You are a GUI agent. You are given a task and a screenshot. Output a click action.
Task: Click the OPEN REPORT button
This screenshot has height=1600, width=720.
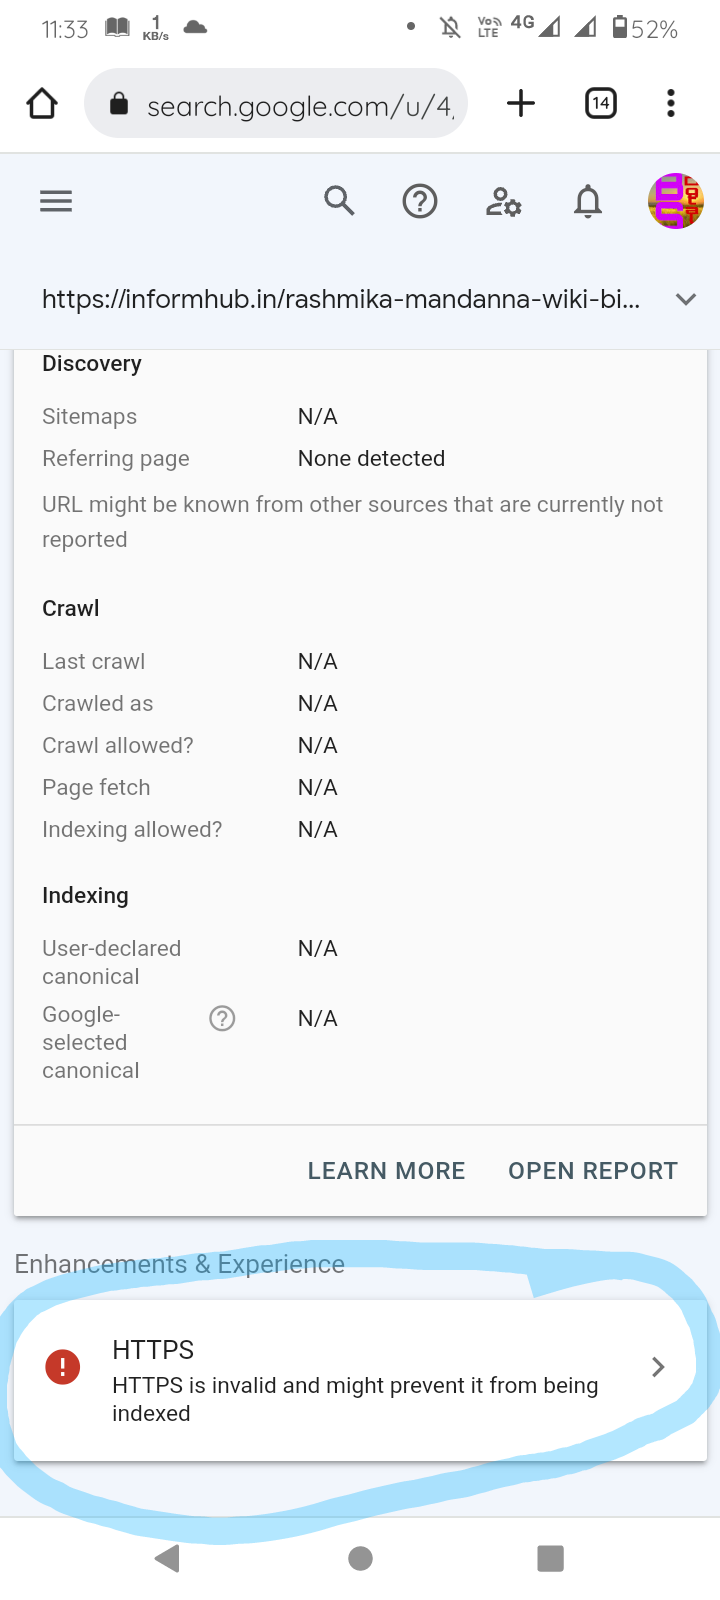(593, 1171)
